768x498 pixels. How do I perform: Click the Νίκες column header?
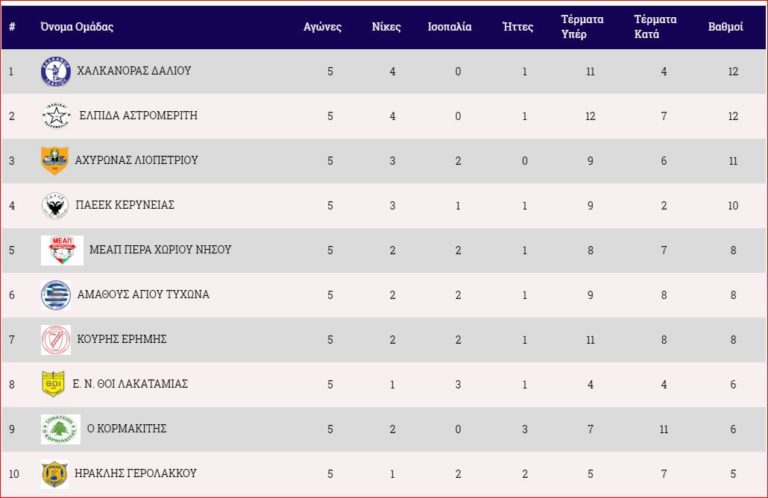(385, 27)
